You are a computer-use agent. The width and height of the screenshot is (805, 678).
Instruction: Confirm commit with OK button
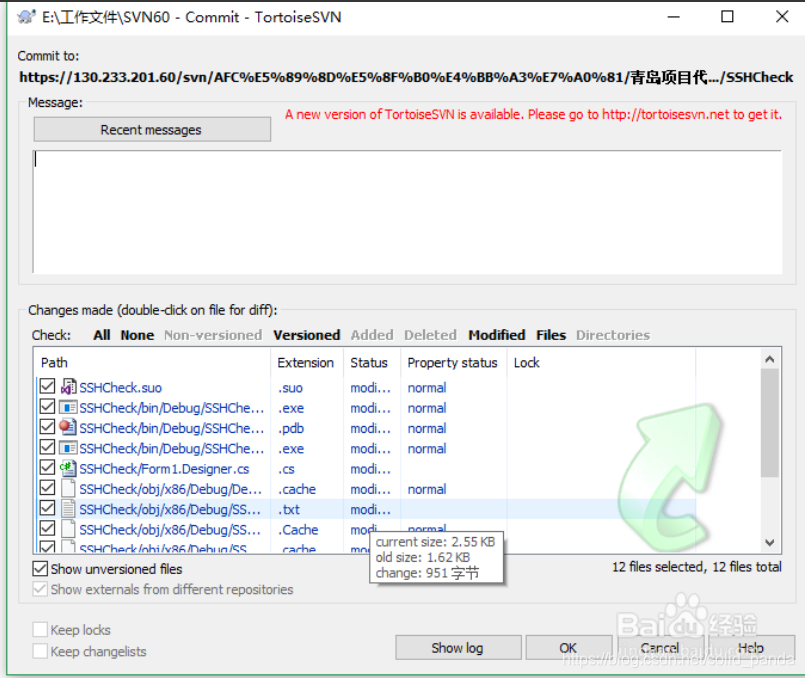tap(568, 648)
